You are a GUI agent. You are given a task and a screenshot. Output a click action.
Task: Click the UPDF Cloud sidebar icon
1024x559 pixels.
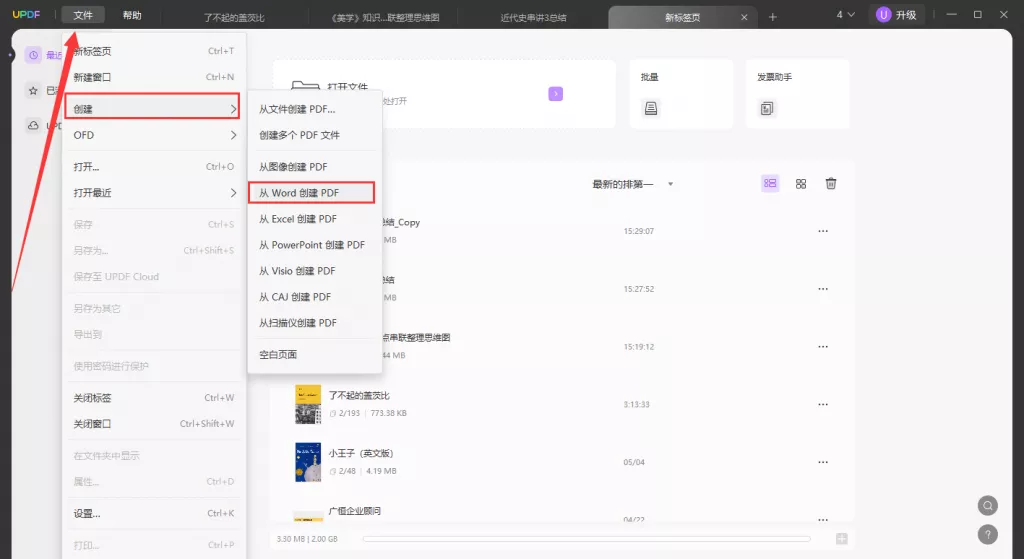[33, 125]
